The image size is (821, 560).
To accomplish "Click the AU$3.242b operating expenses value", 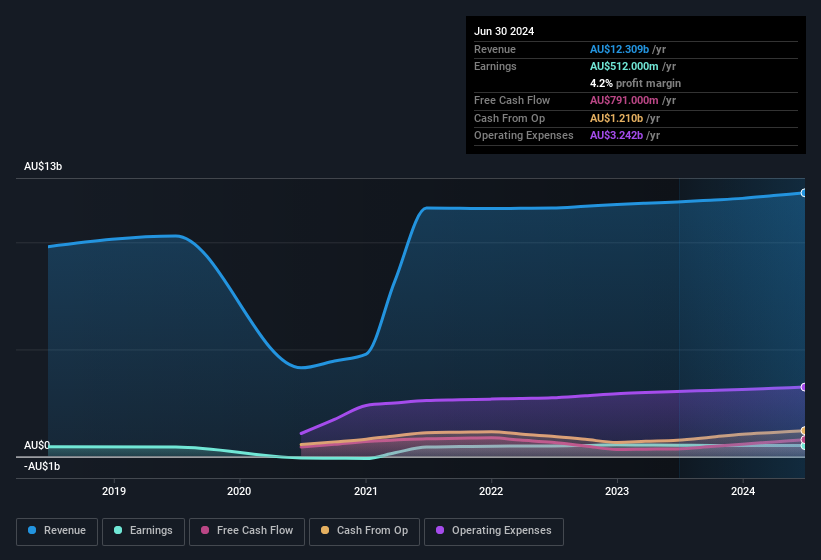I will tap(616, 136).
